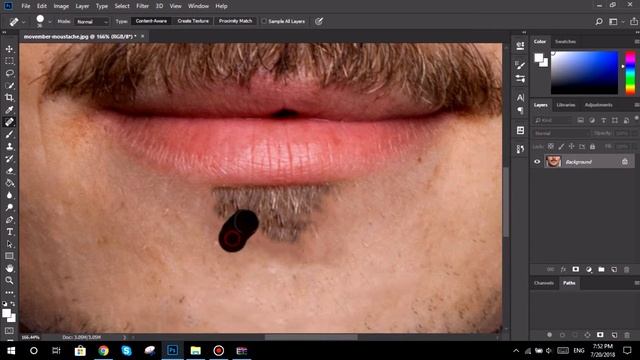Pick a color in the Color panel field
The image size is (640, 360).
pyautogui.click(x=584, y=73)
